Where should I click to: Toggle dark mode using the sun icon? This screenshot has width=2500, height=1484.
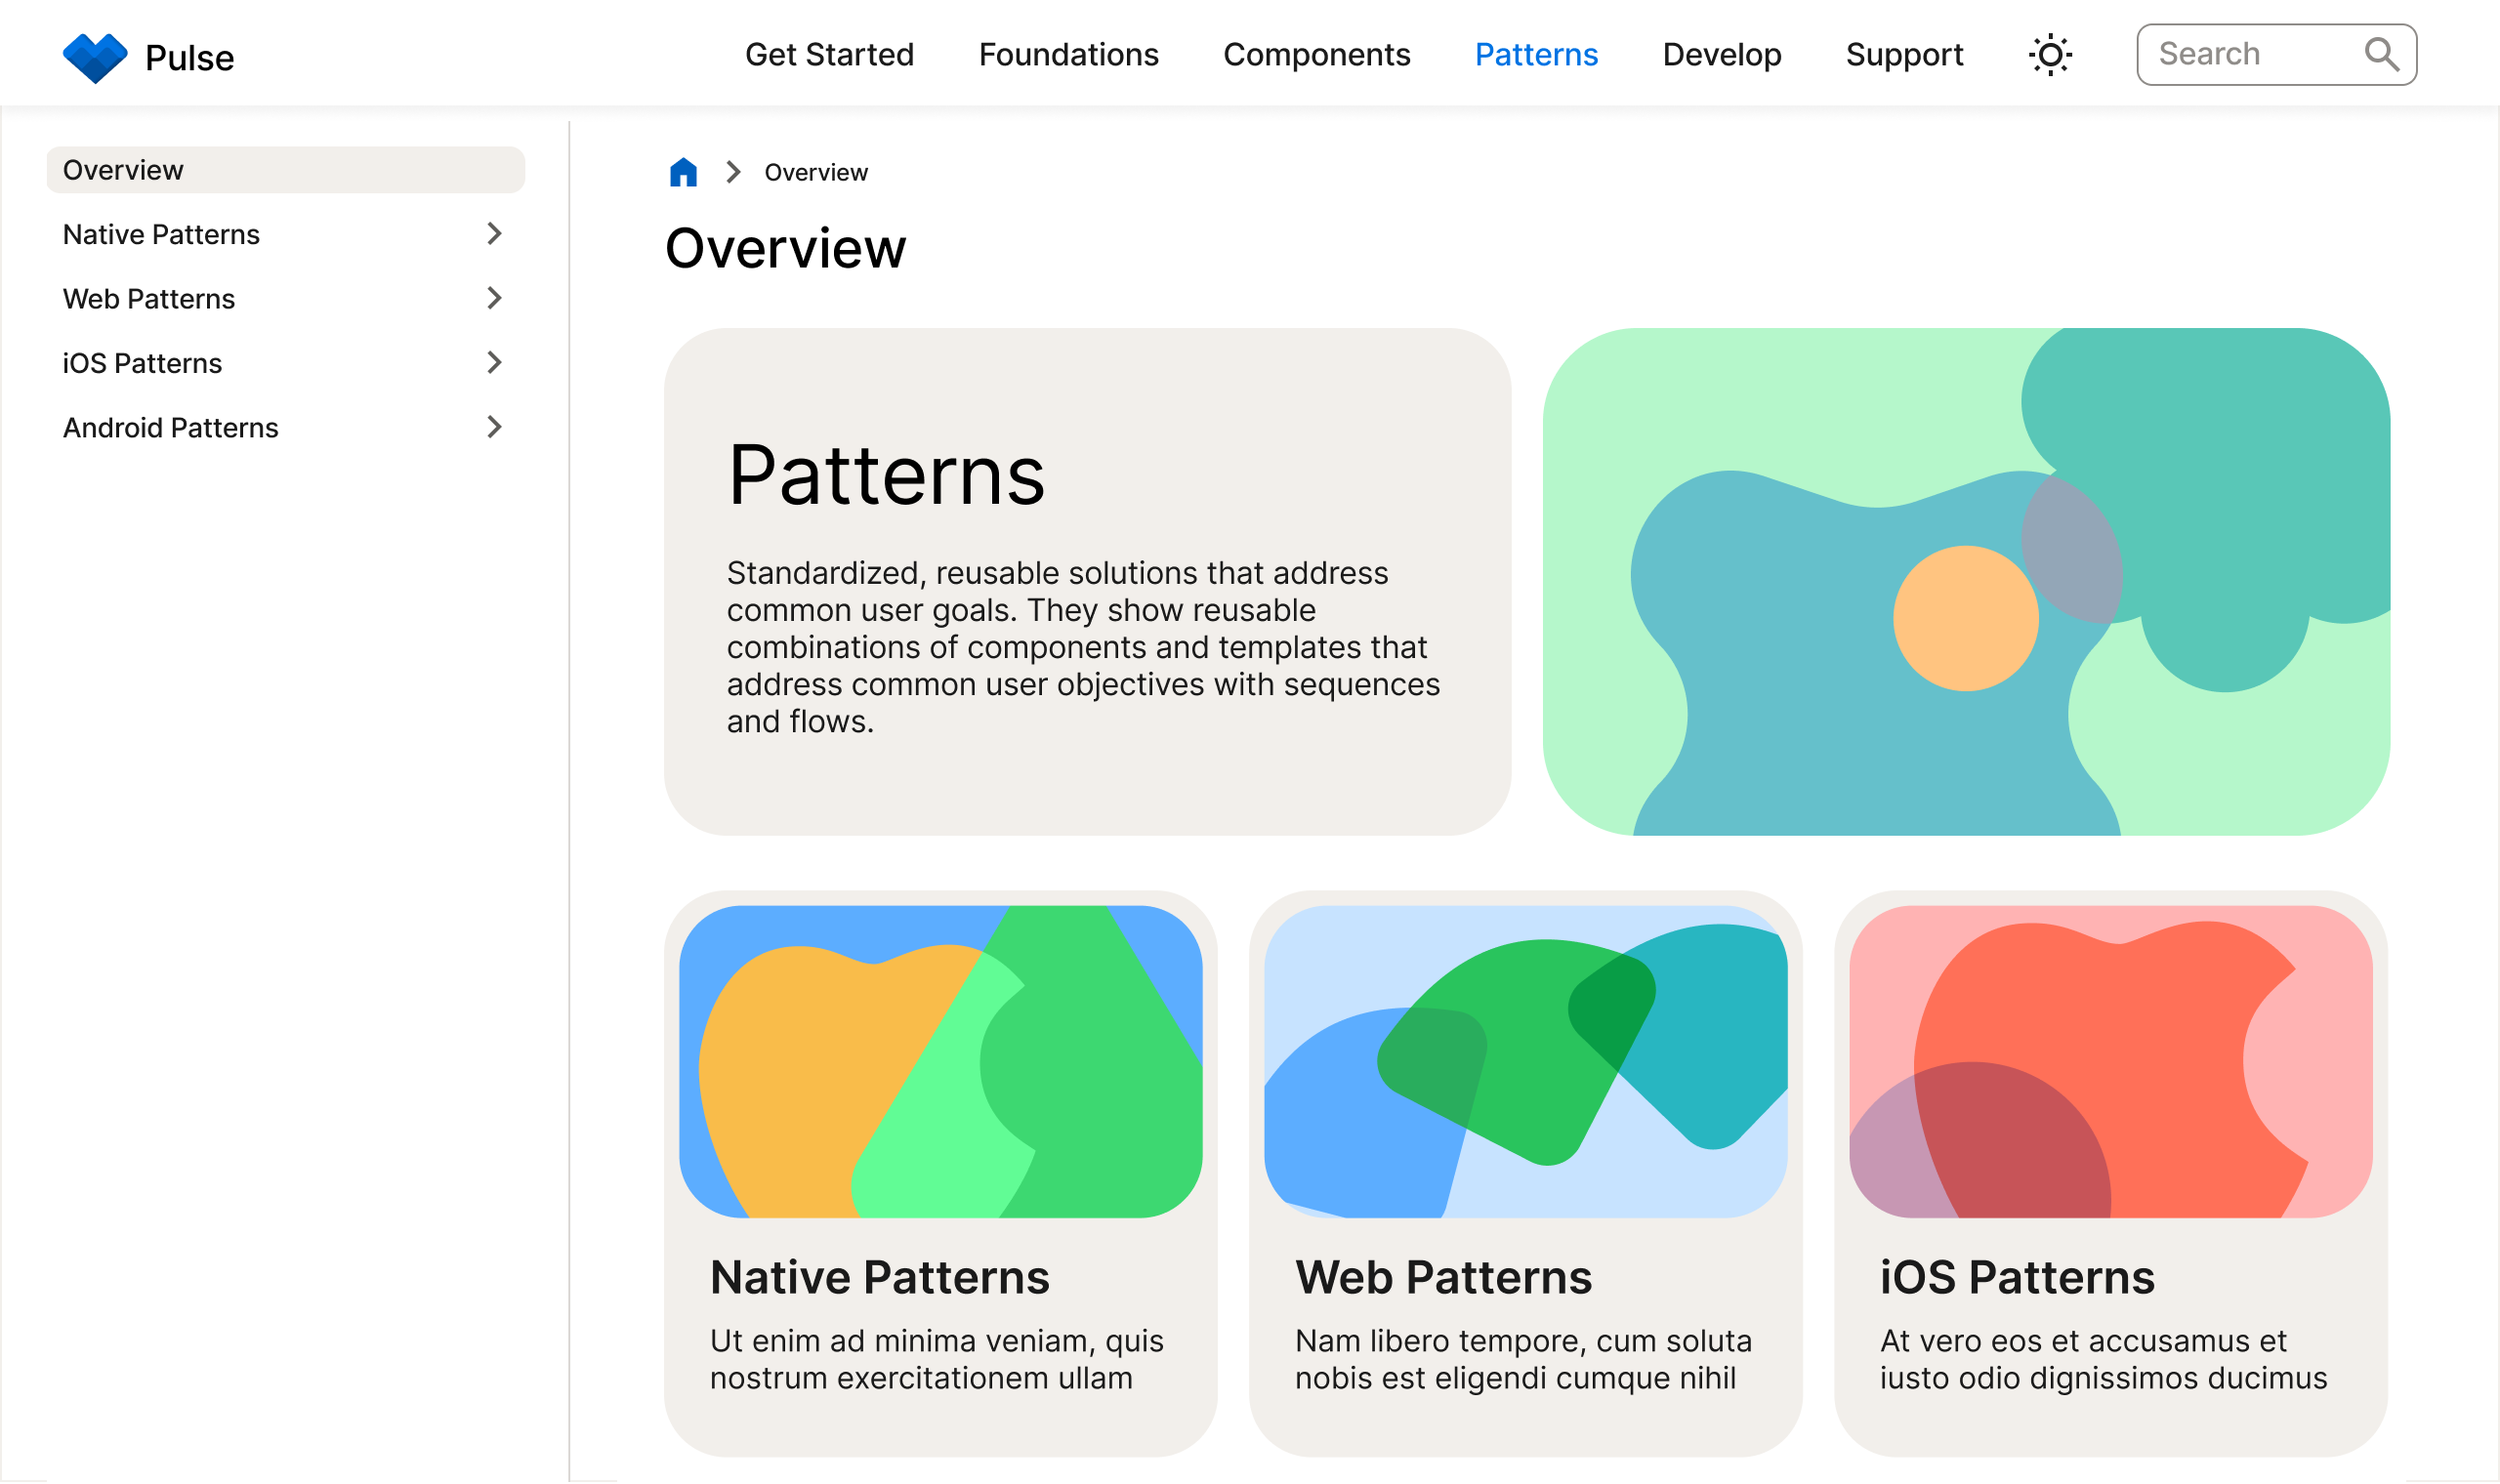[2050, 55]
